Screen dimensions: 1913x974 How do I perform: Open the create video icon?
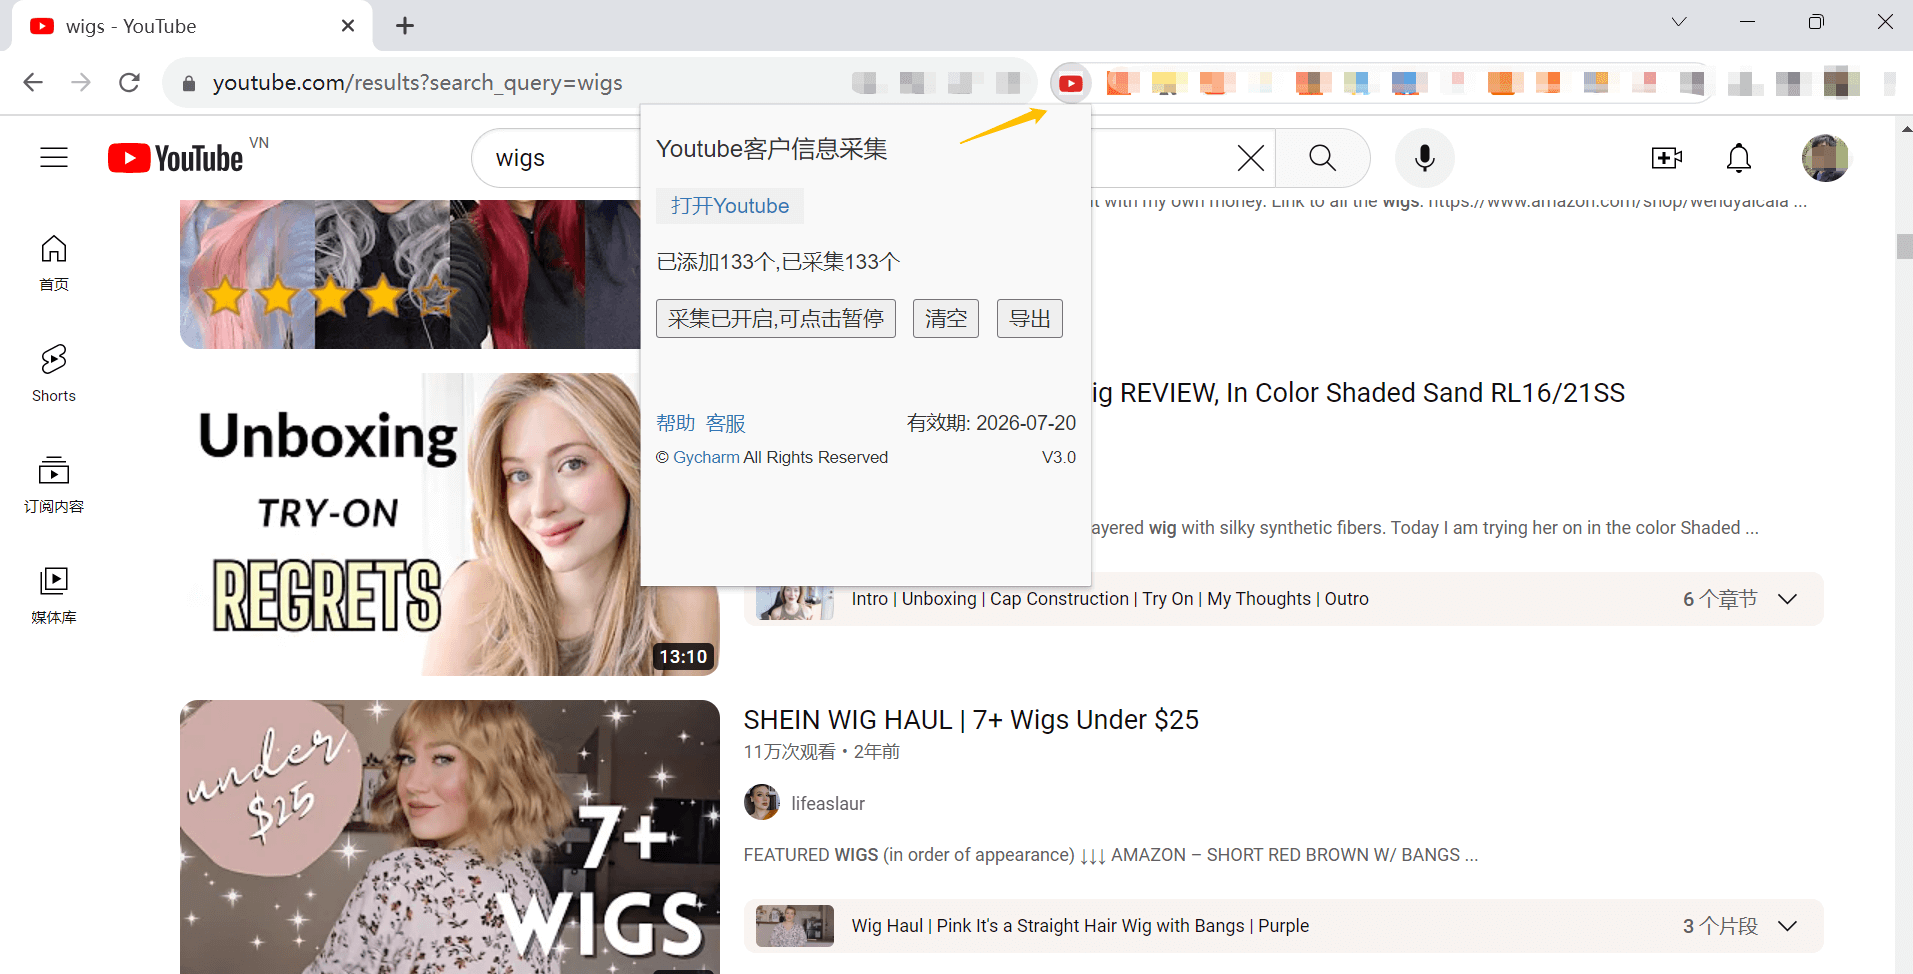pyautogui.click(x=1666, y=158)
